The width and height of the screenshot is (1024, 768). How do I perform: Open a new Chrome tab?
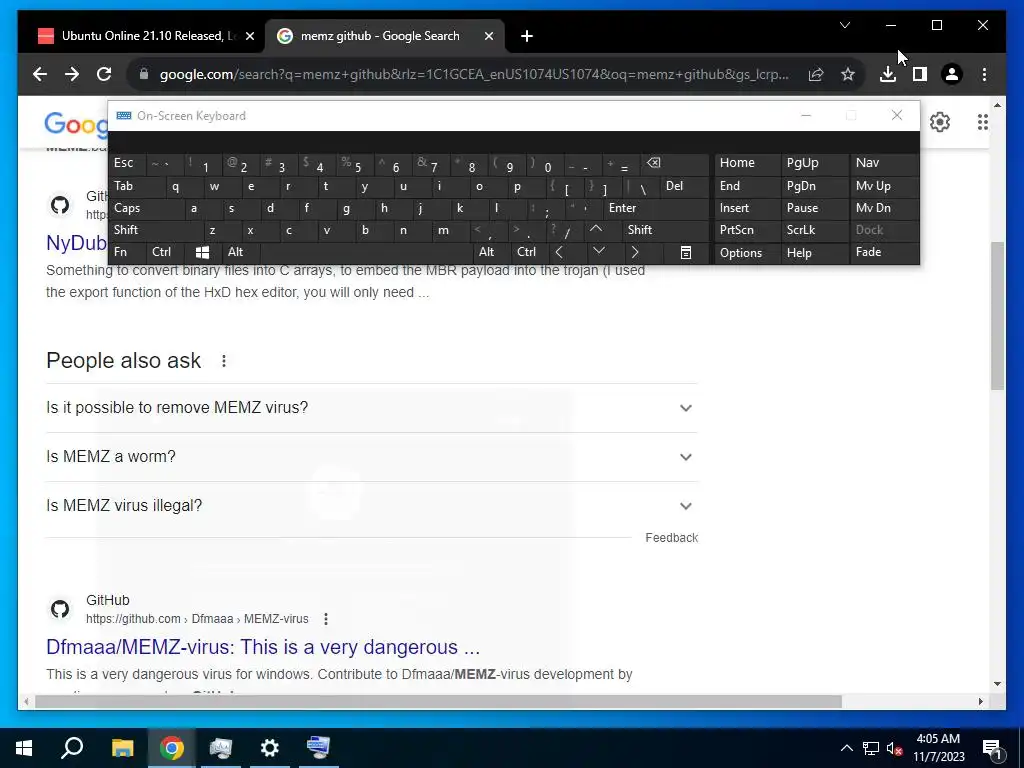click(527, 37)
